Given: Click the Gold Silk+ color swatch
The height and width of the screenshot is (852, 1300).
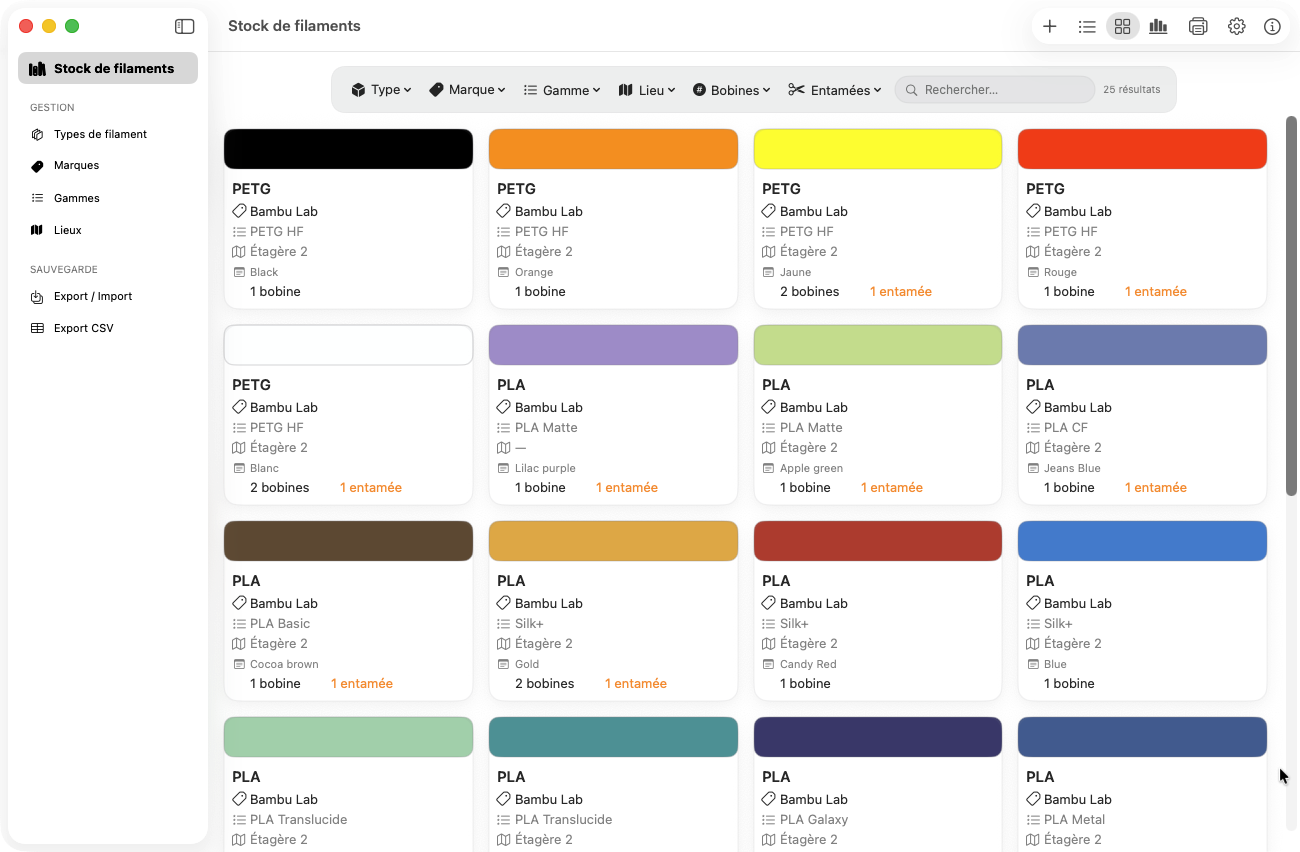Looking at the screenshot, I should [x=613, y=541].
